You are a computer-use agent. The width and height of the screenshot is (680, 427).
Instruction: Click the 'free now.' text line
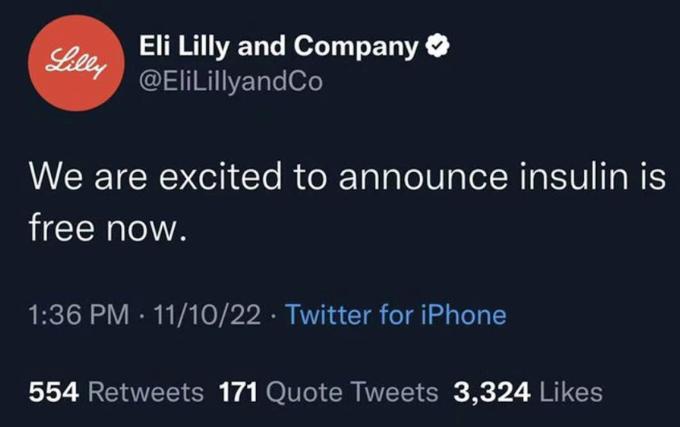pos(107,230)
